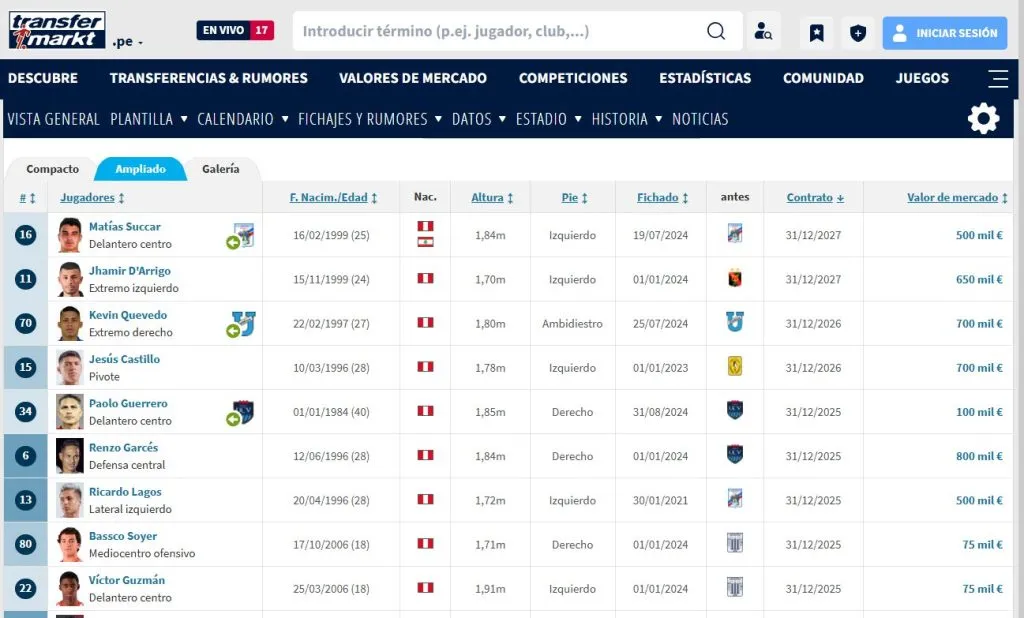The width and height of the screenshot is (1024, 618).
Task: Click the Transfermarkt logo
Action: [x=56, y=30]
